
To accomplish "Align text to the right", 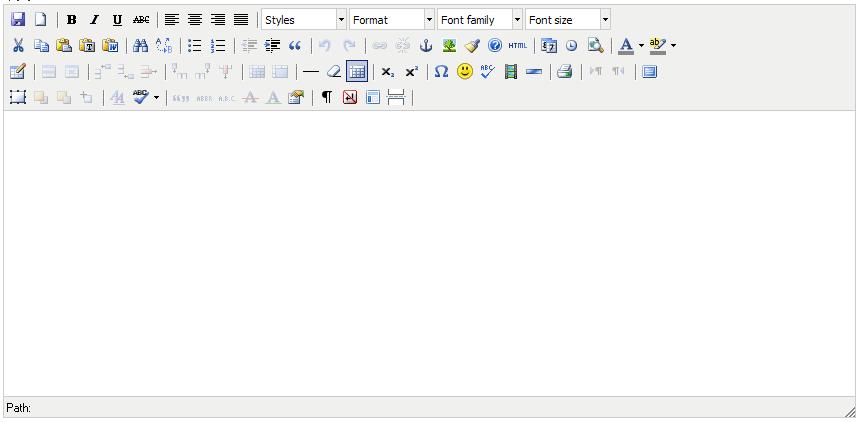I will 218,20.
